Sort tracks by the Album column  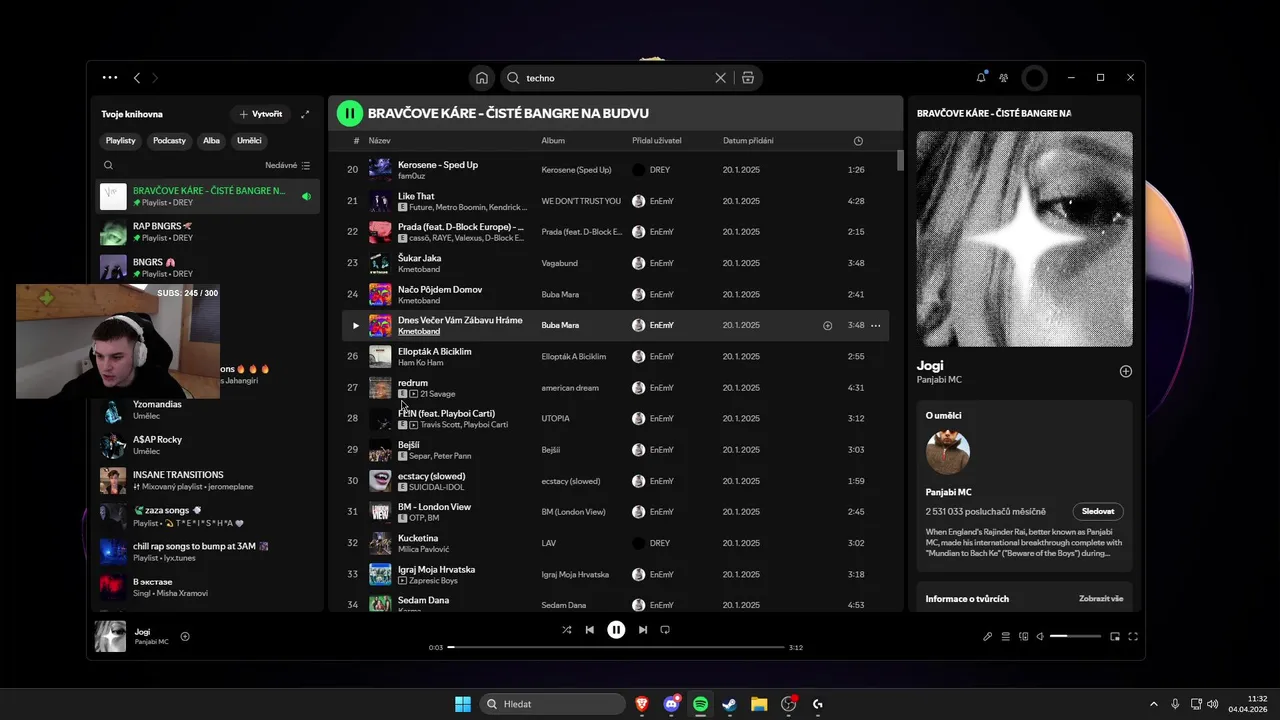(x=553, y=141)
